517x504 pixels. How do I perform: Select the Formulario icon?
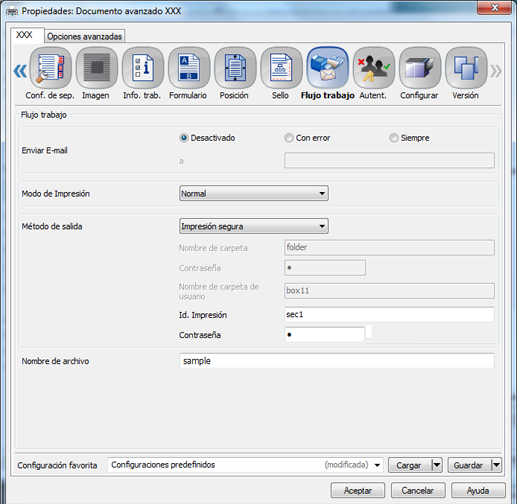[x=189, y=68]
